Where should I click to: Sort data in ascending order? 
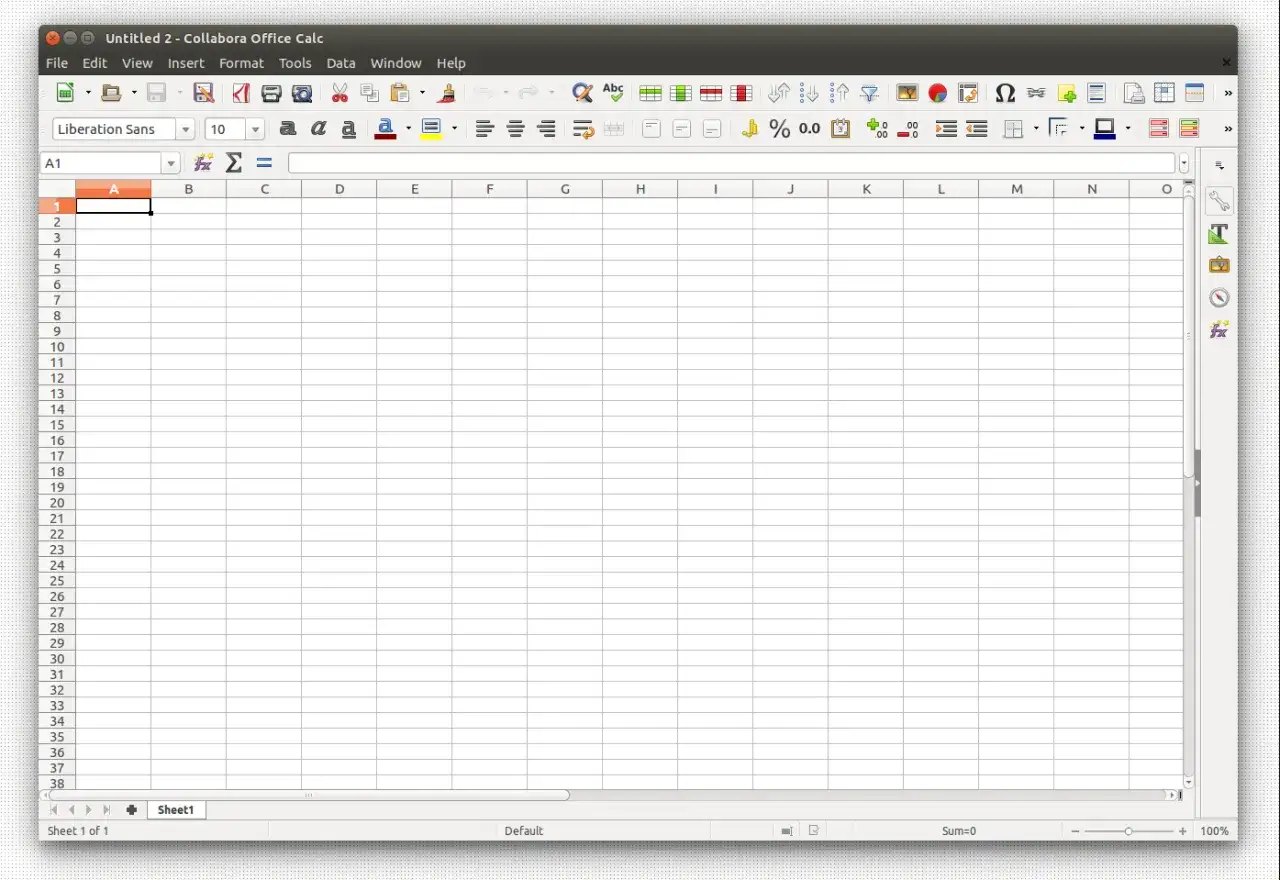[807, 92]
